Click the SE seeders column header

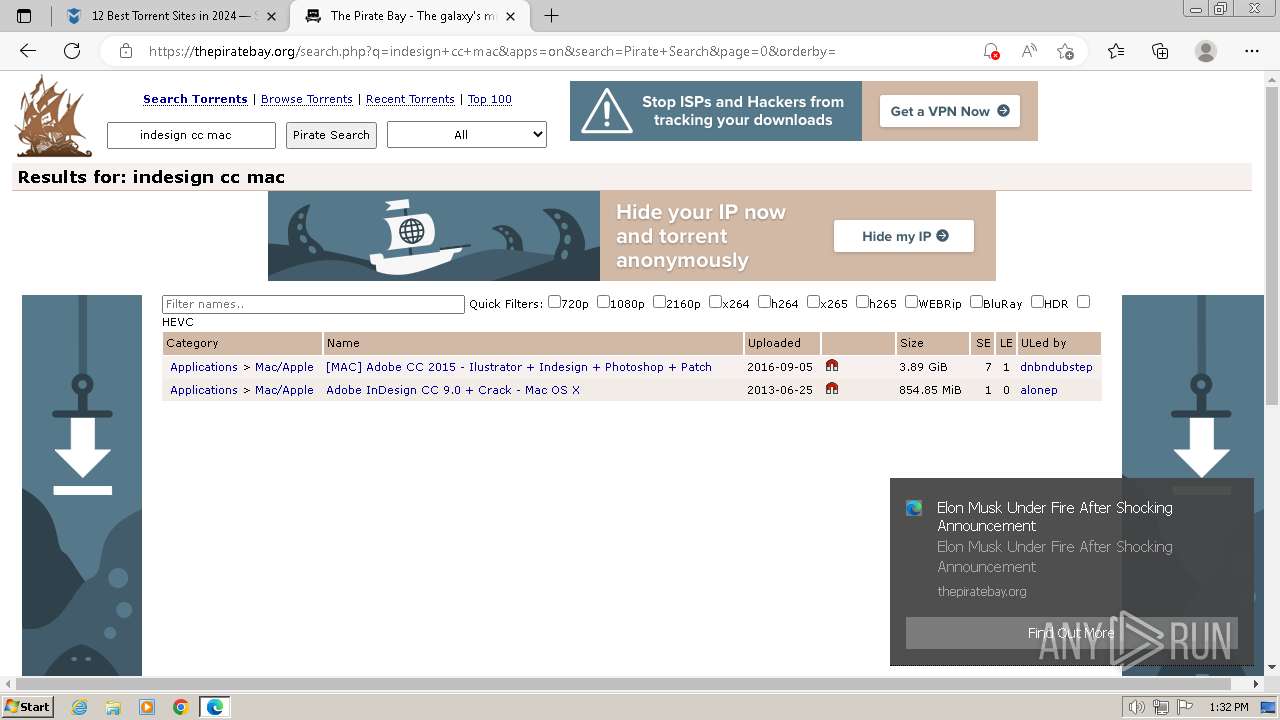pos(983,343)
